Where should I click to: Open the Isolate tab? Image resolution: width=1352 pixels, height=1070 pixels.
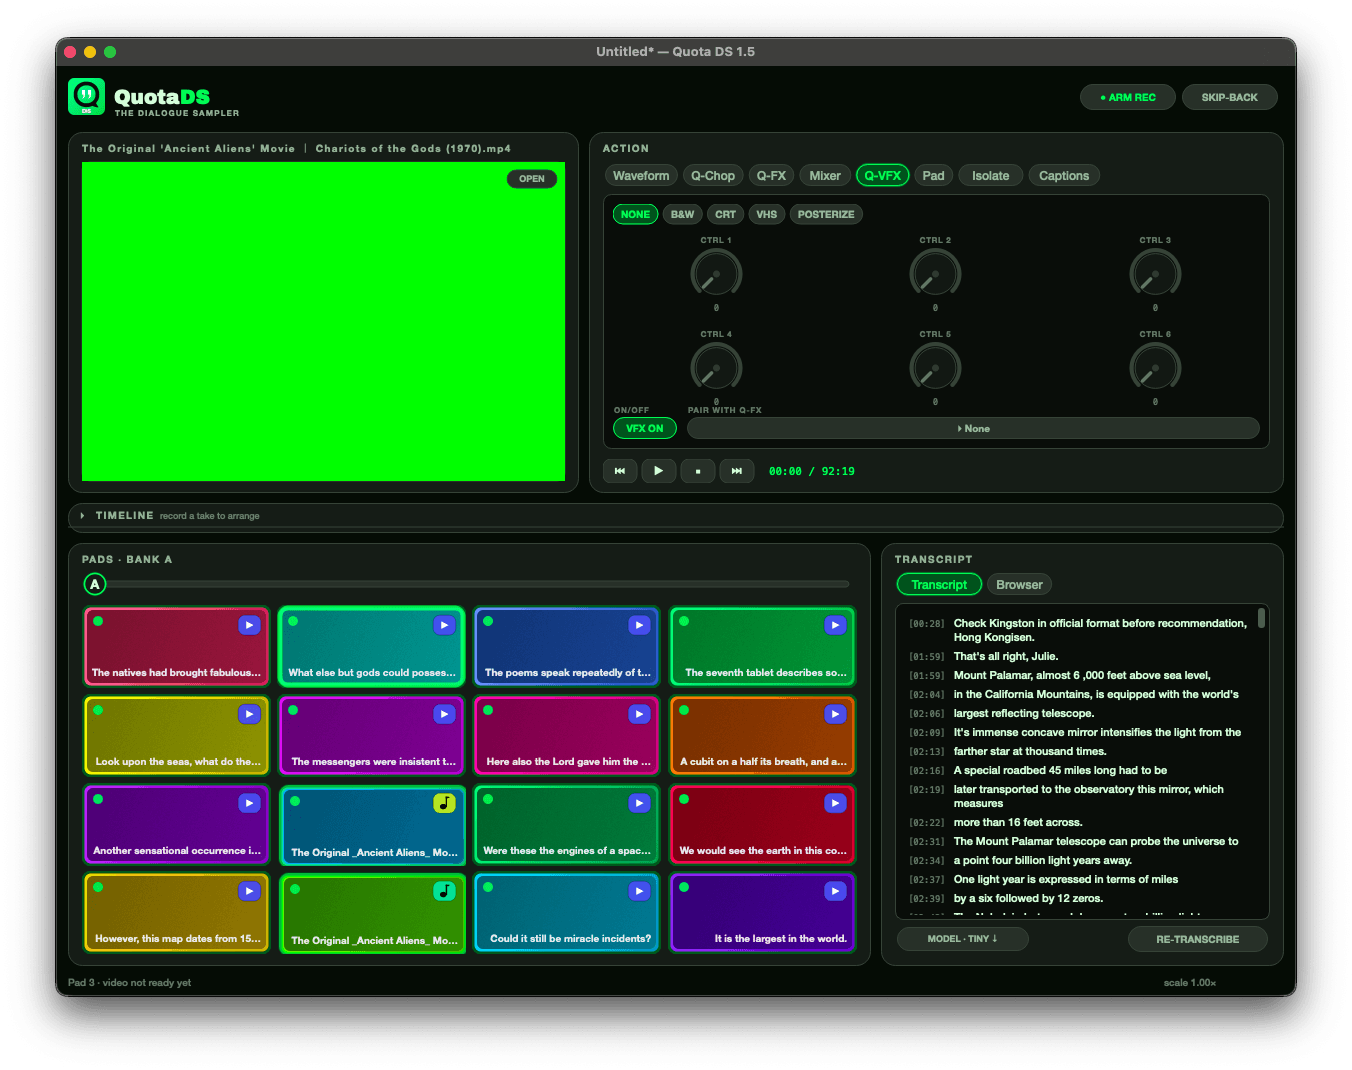[990, 176]
